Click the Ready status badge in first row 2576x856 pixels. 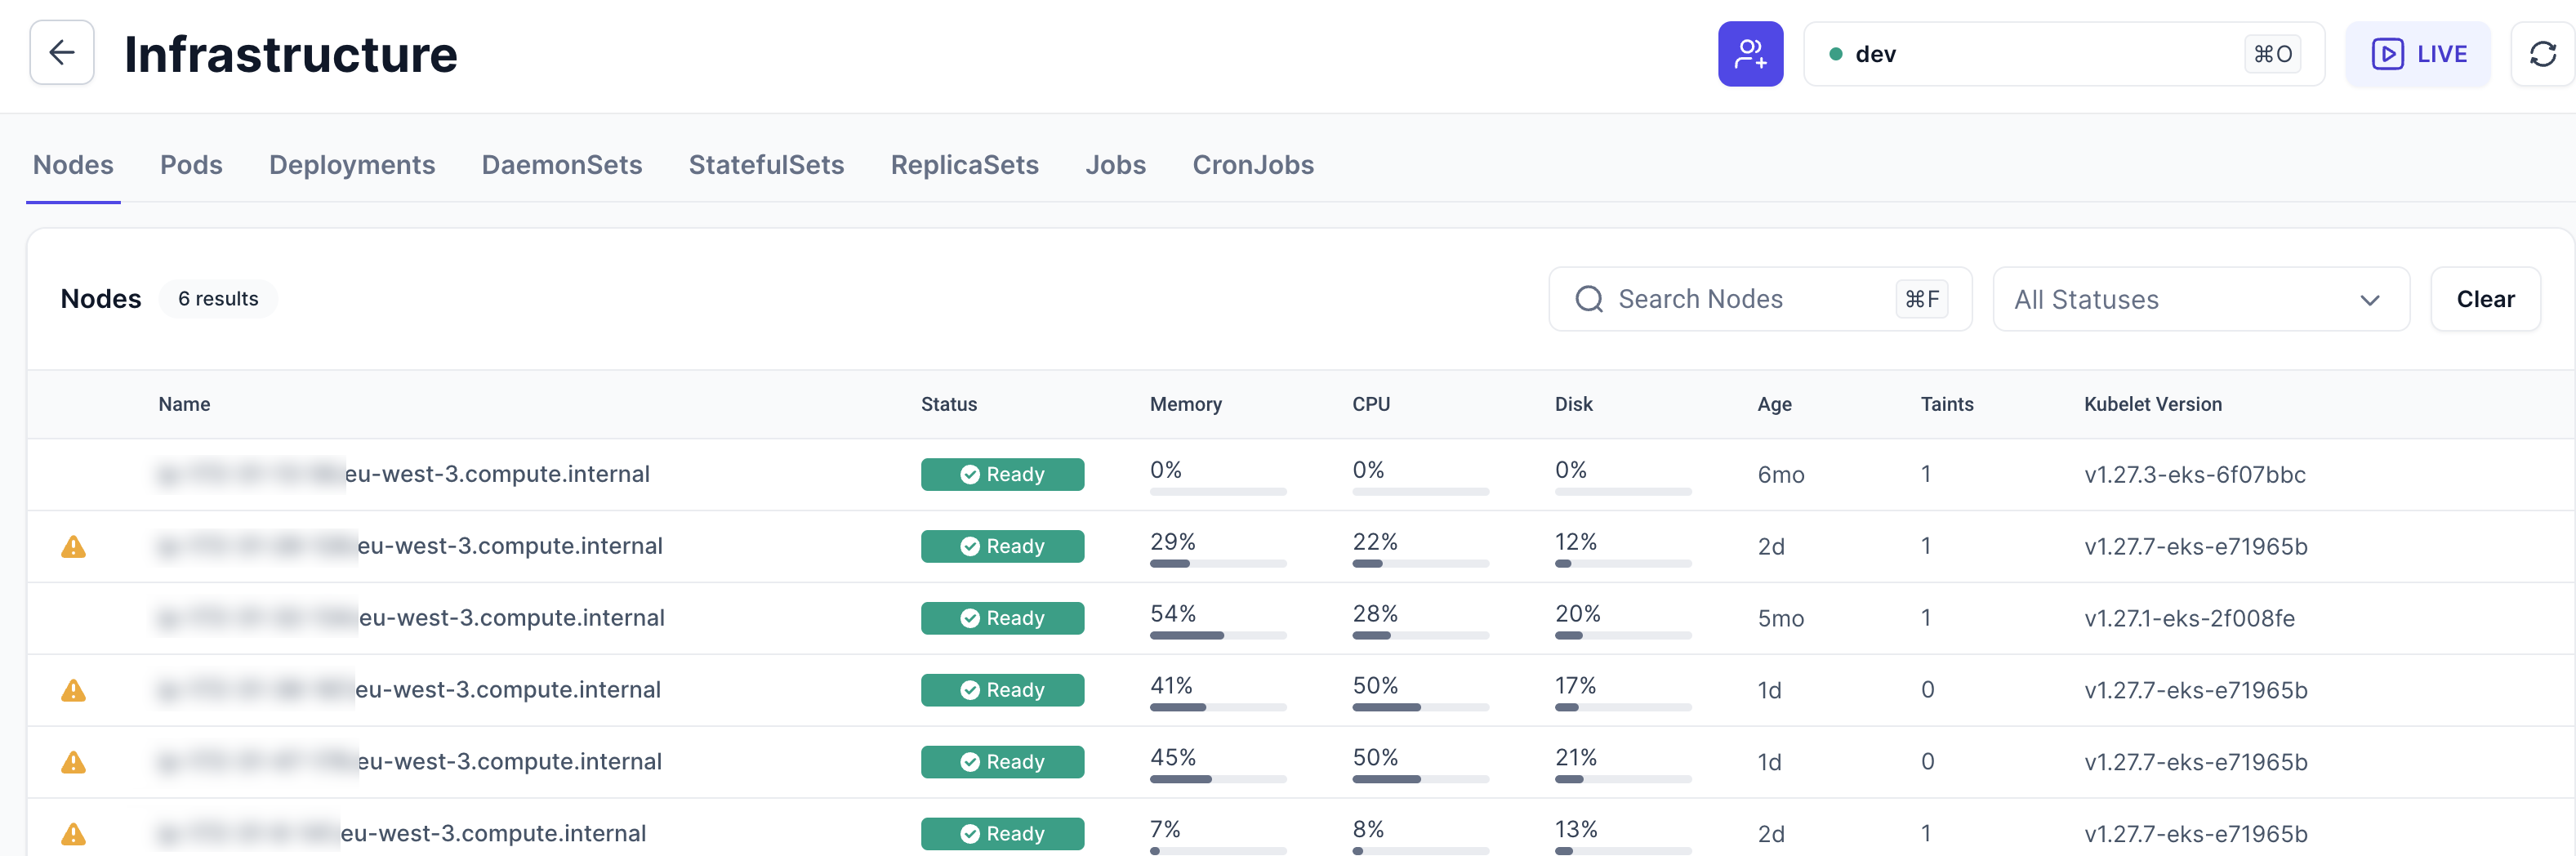(1002, 475)
